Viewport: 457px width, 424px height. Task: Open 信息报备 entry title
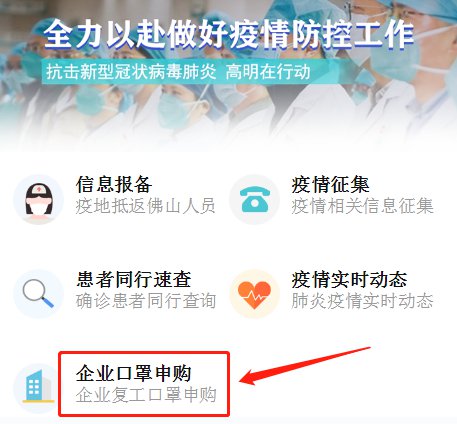click(x=114, y=184)
